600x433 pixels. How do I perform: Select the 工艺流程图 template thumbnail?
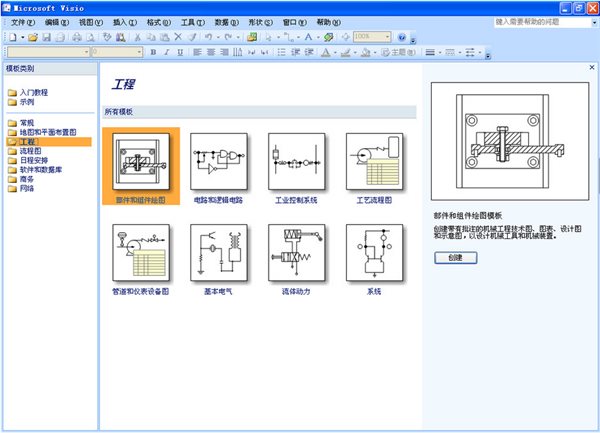pos(374,161)
